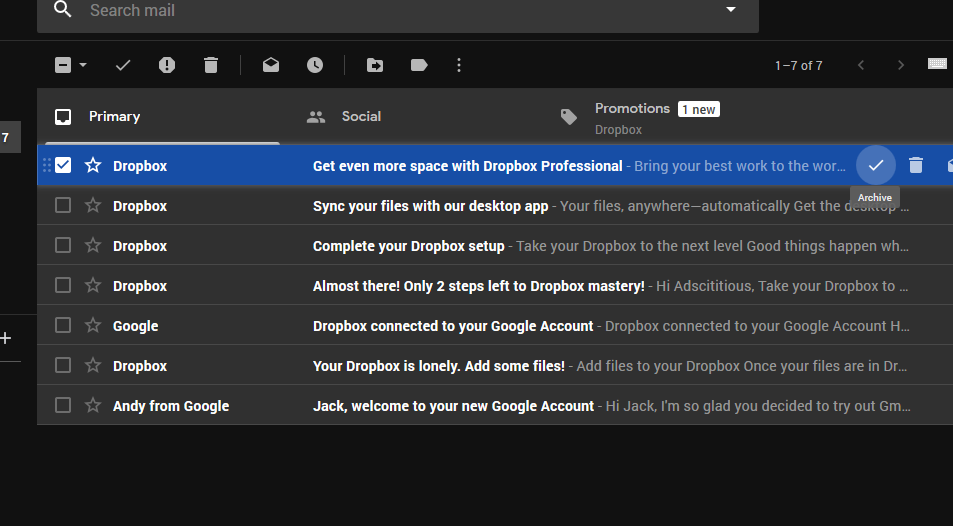Open select dropdown arrow beside toolbar checkbox
The image size is (953, 526).
tap(83, 65)
